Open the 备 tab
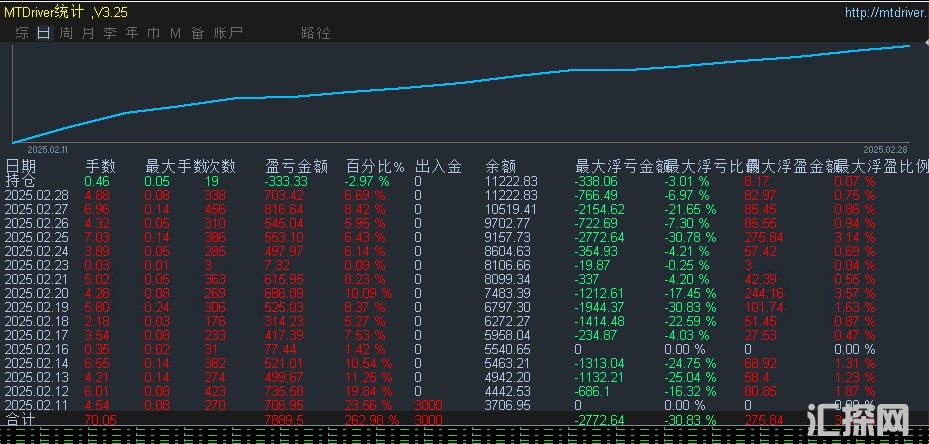Image resolution: width=929 pixels, height=444 pixels. (x=197, y=33)
